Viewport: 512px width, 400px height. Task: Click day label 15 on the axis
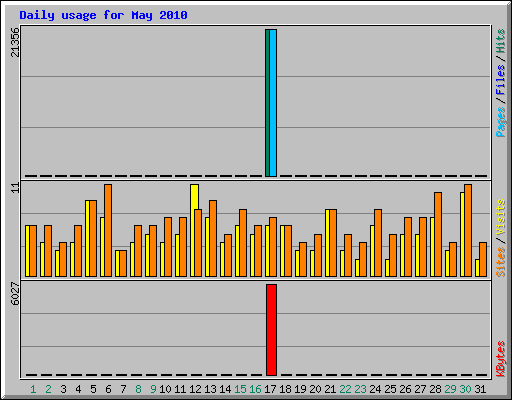[x=240, y=389]
